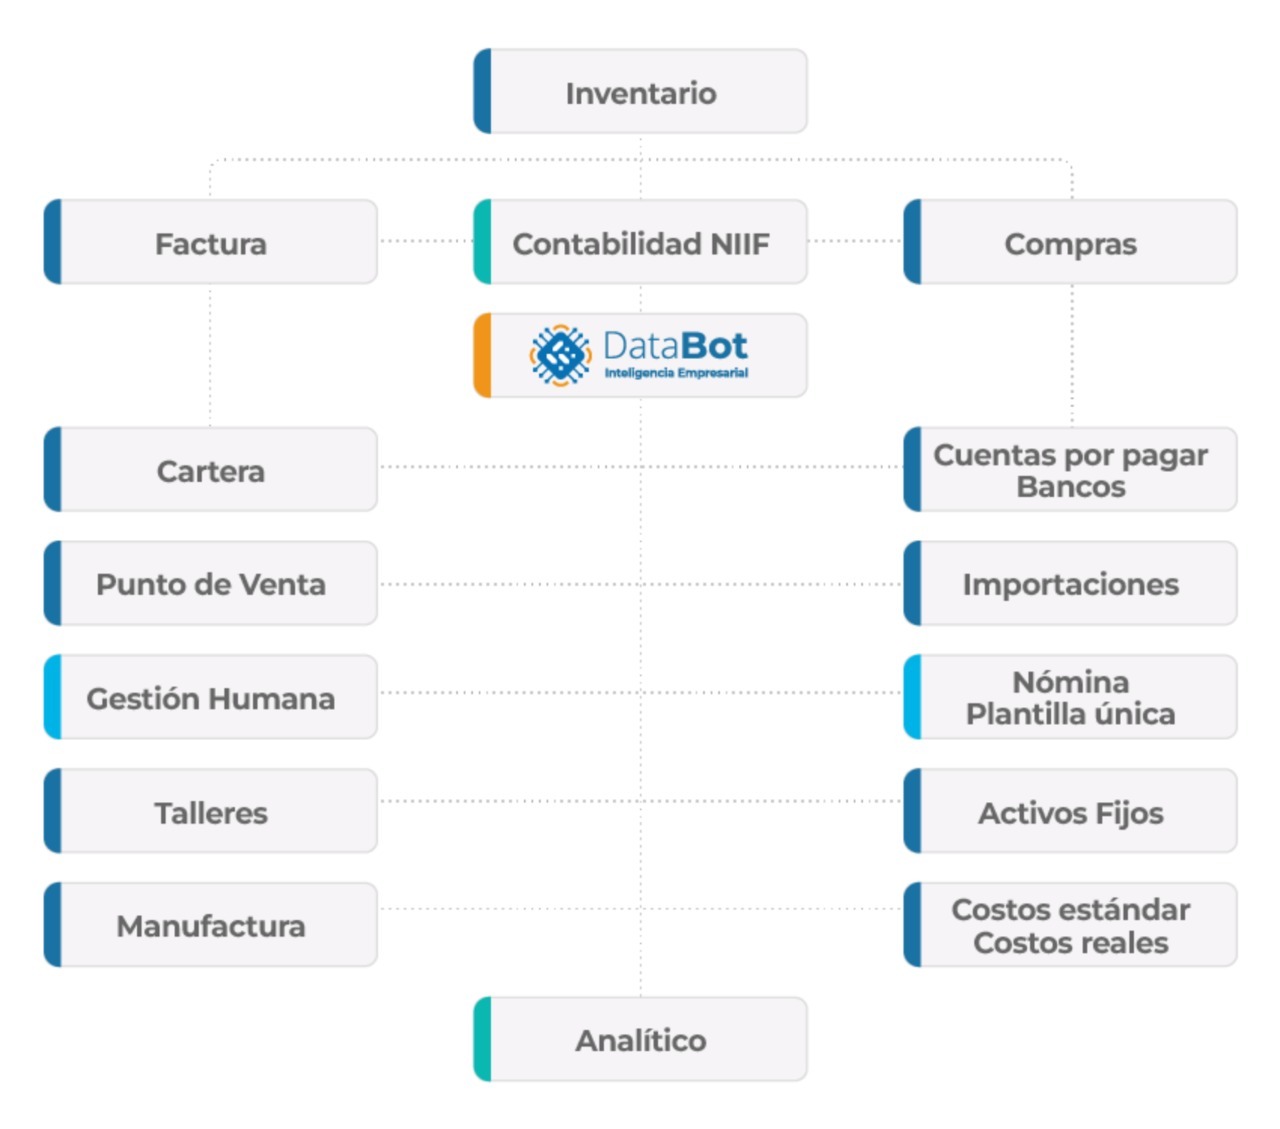
Task: Click the Contabilidad NIIF box
Action: (x=640, y=242)
